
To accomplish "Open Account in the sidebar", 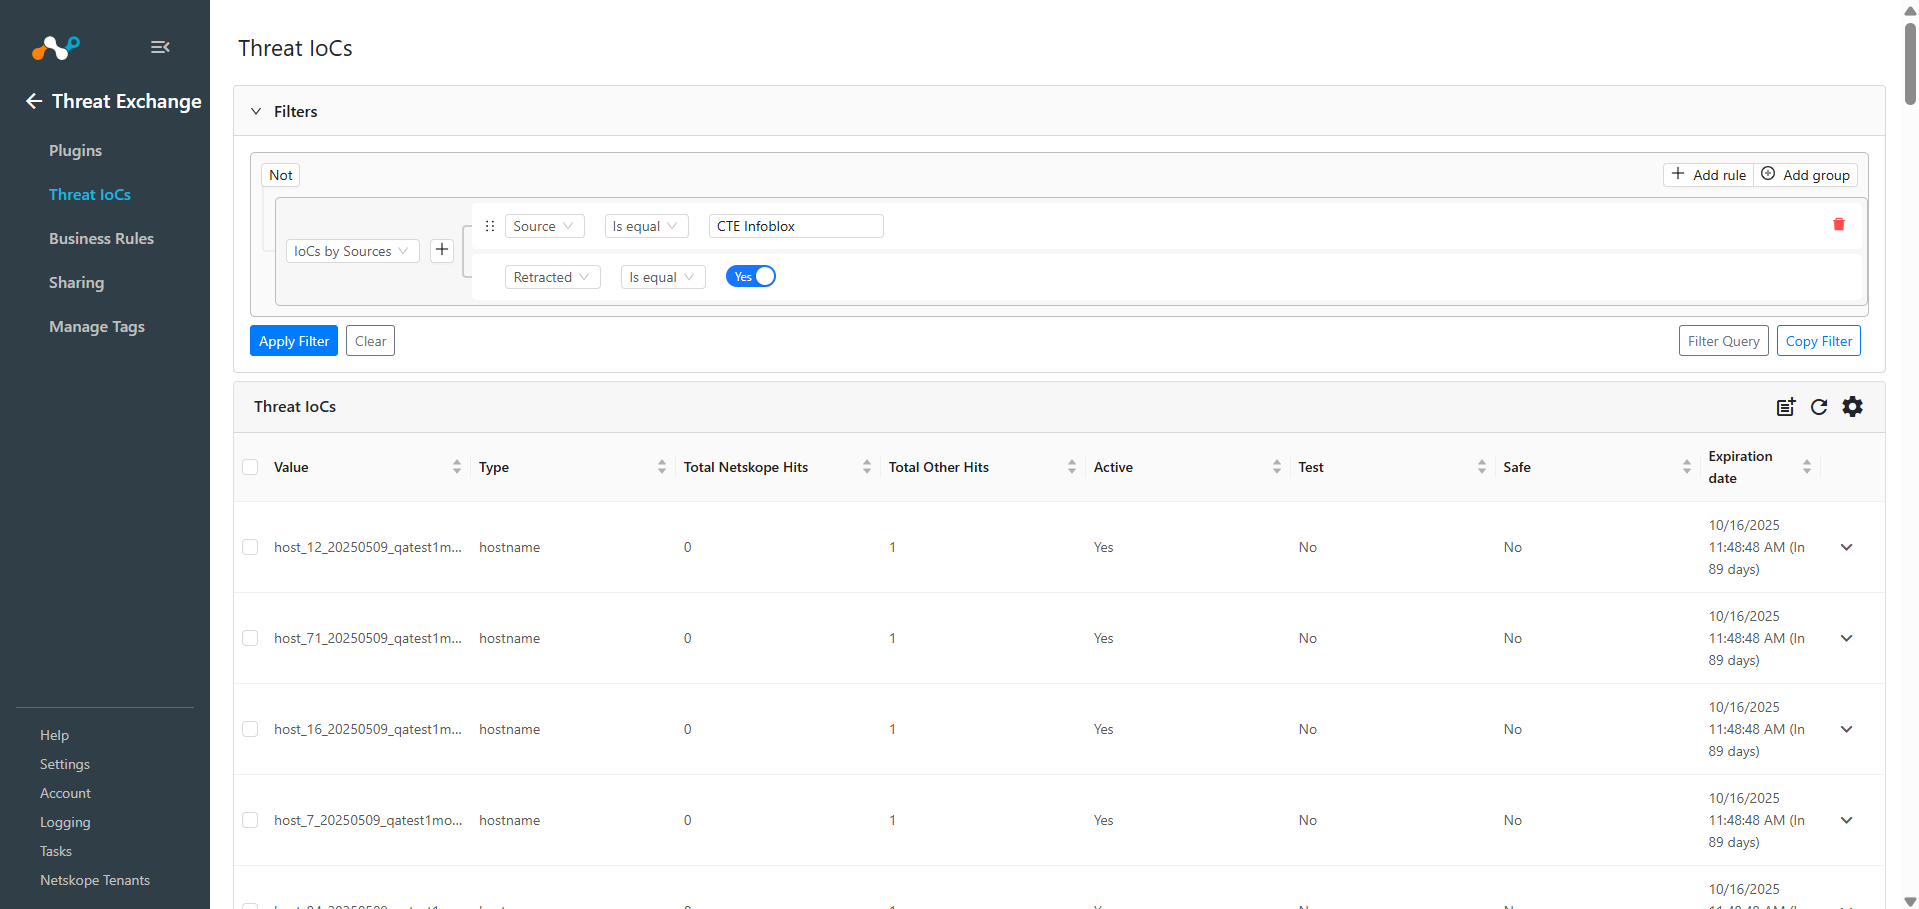I will pyautogui.click(x=66, y=793).
